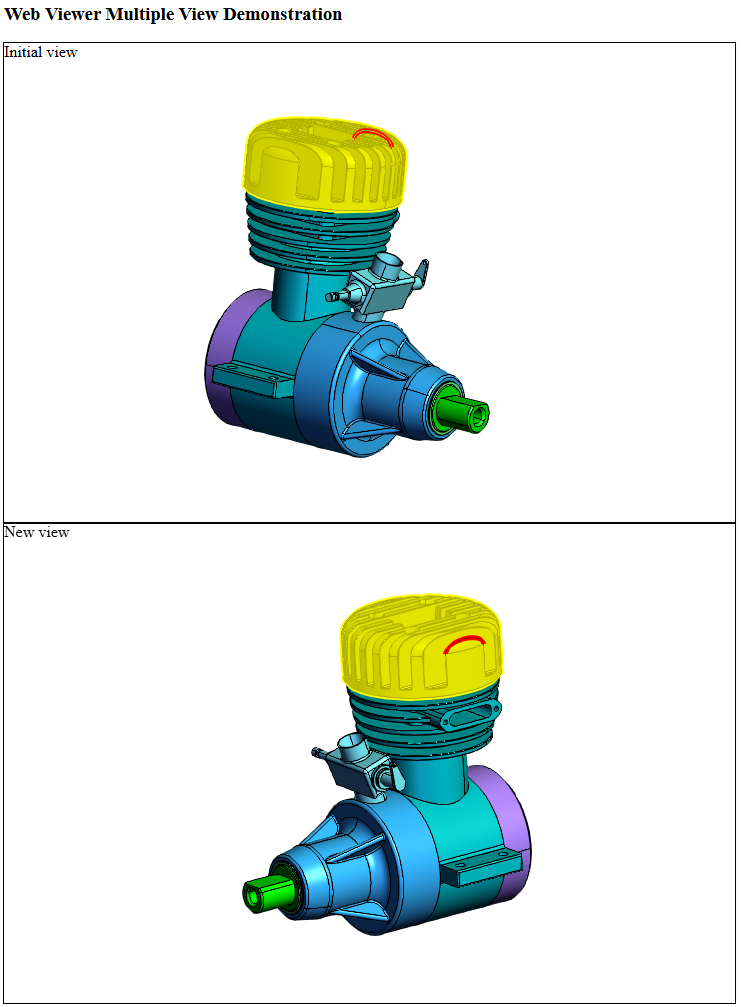Screen dimensions: 743x1007
Task: Click the yellow cylinder head in Initial view
Action: (x=300, y=170)
